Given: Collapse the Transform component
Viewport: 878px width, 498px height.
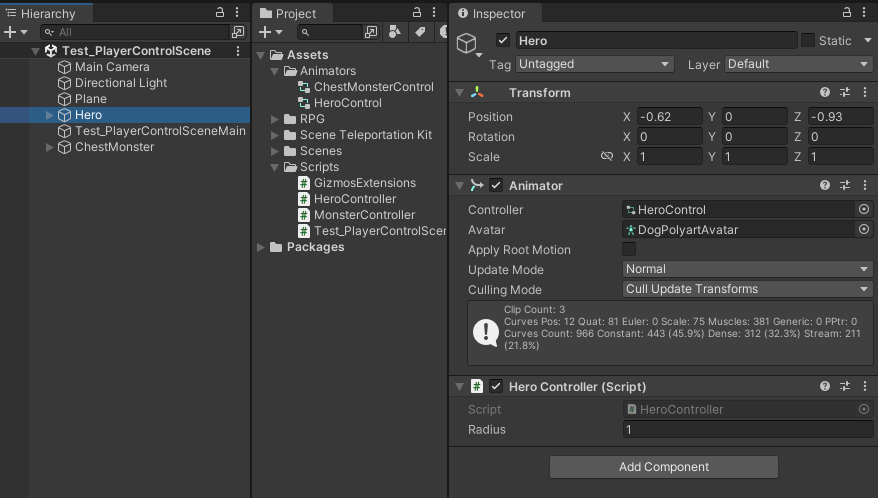Looking at the screenshot, I should 460,93.
